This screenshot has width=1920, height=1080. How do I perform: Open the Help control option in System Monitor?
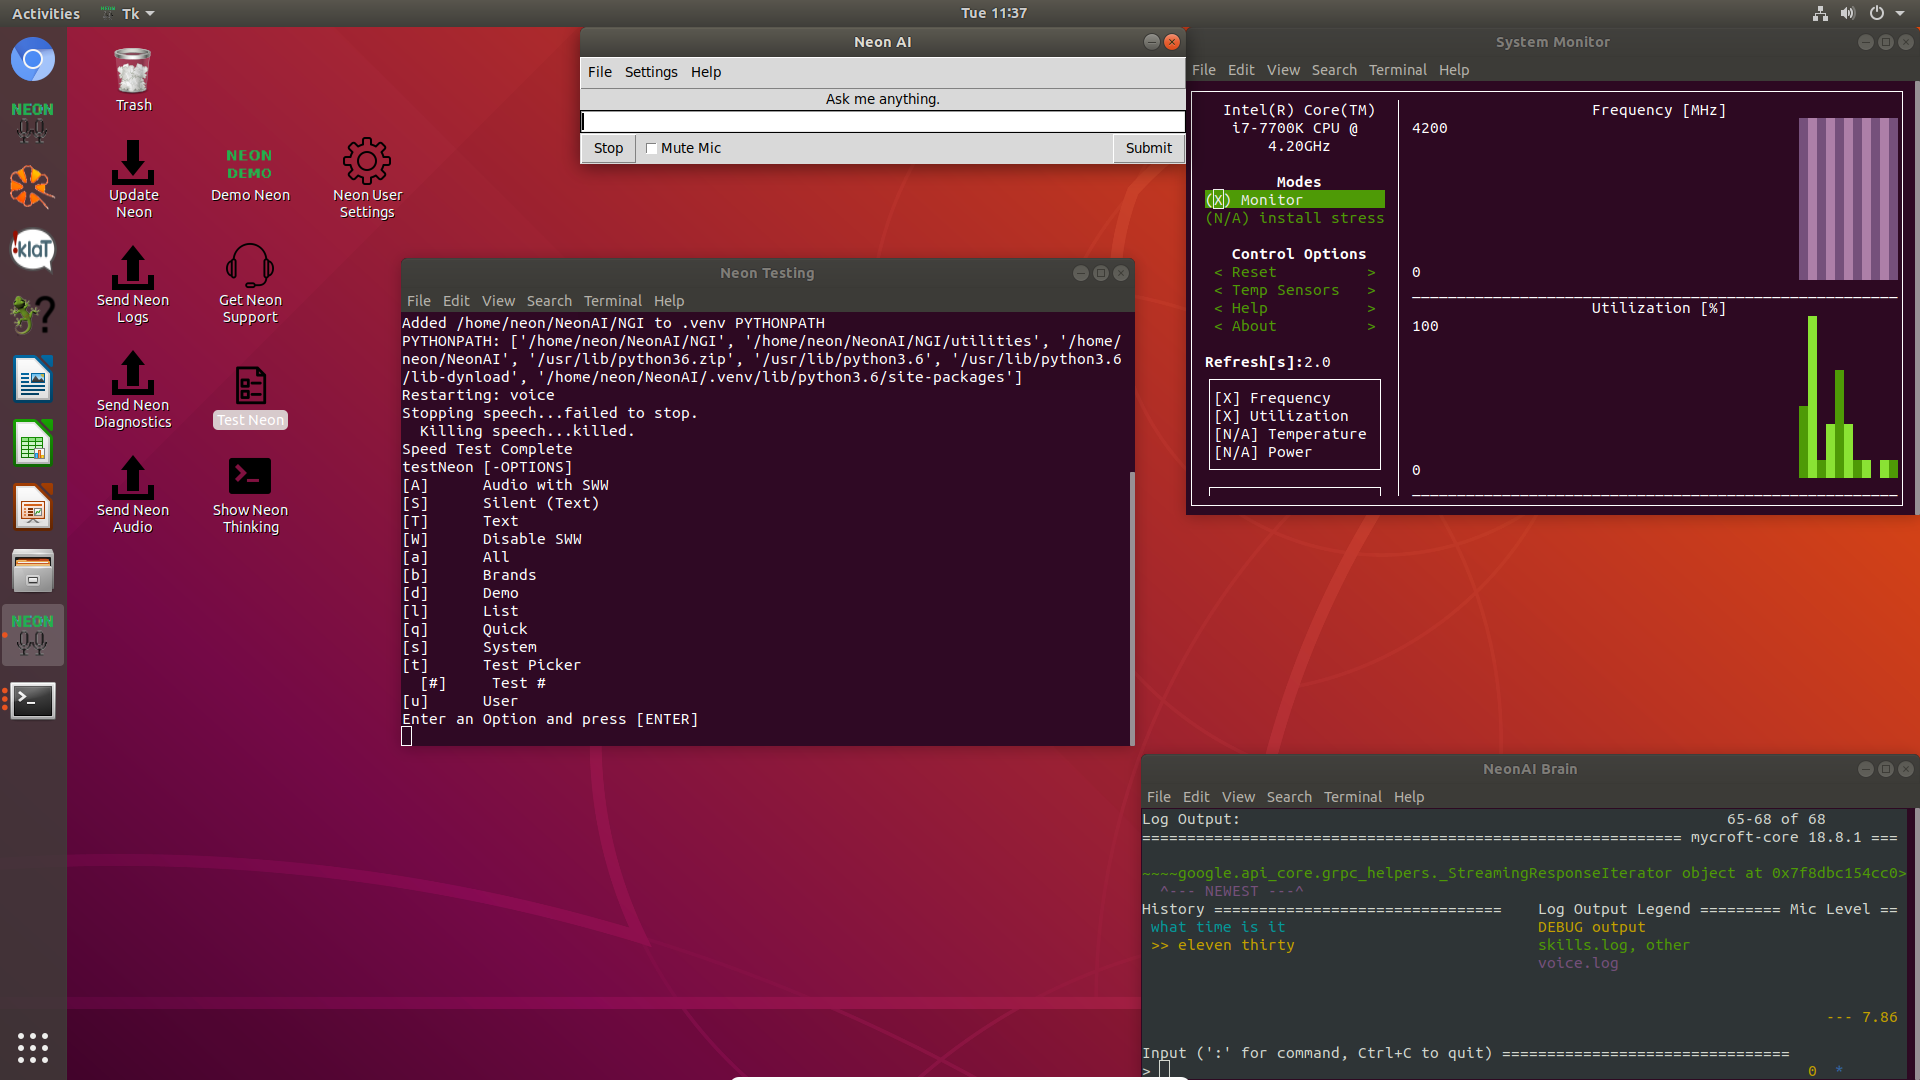1295,308
